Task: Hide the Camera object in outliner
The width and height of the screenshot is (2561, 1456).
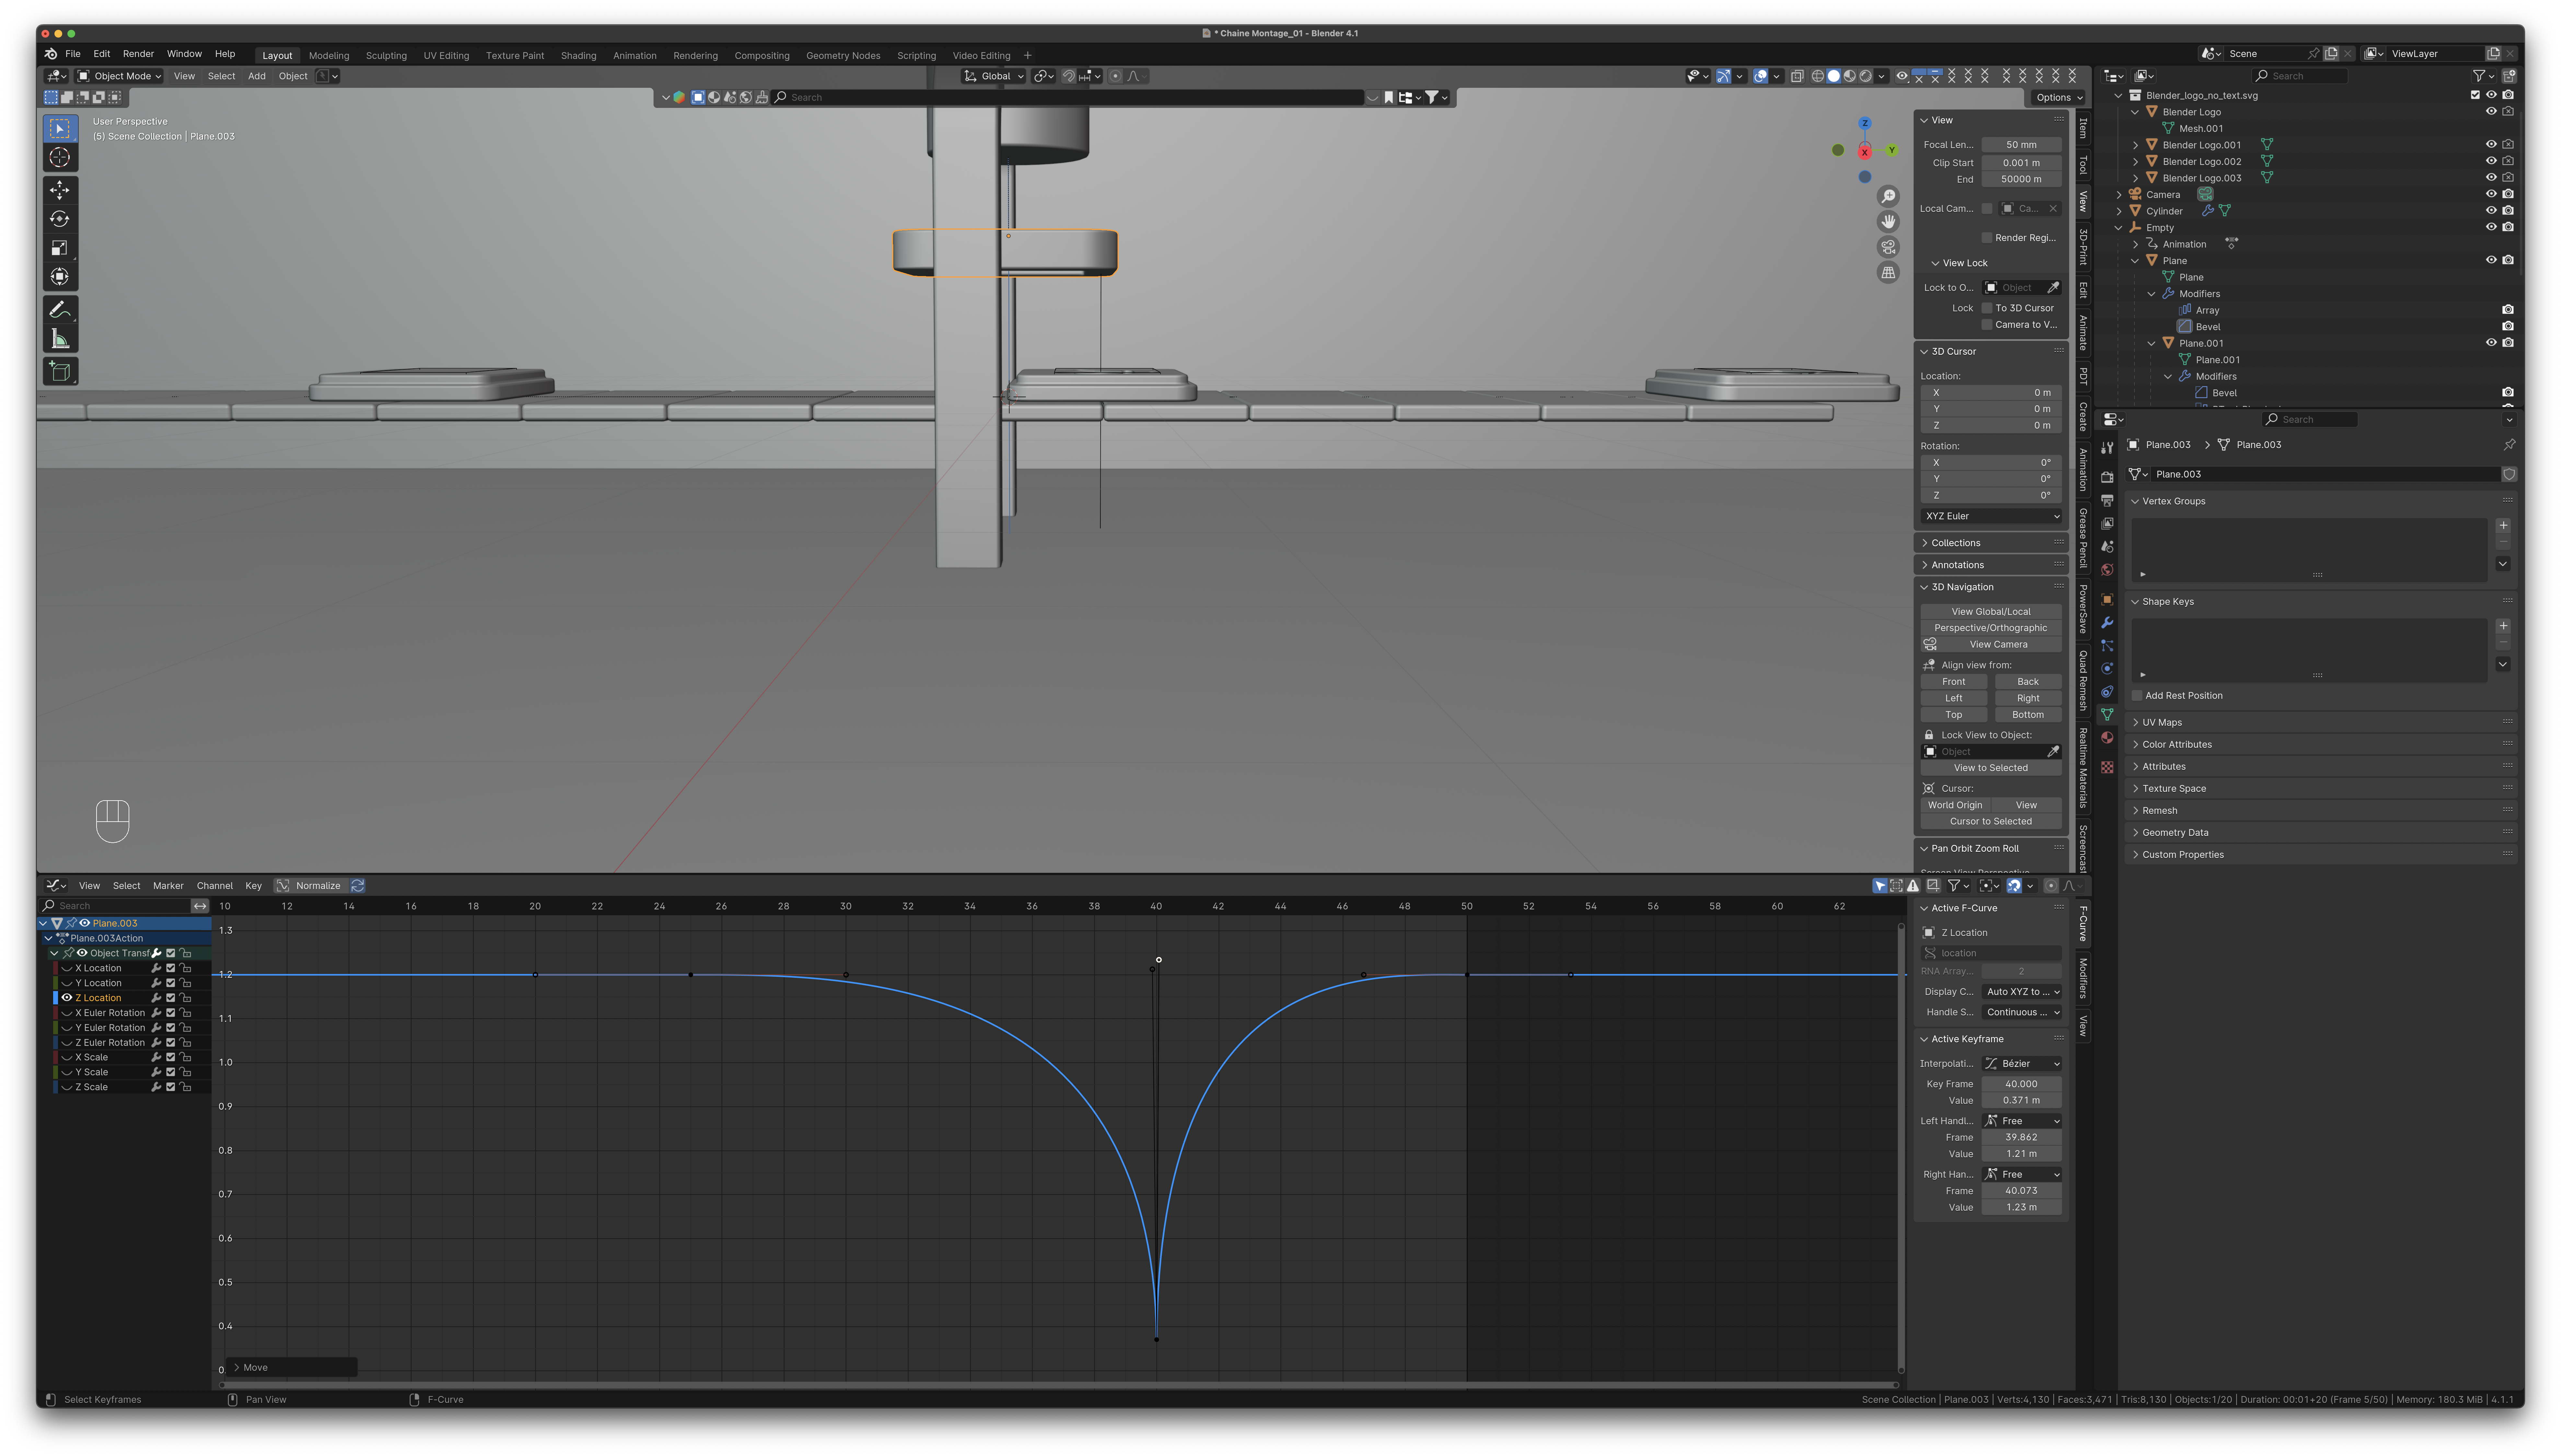Action: (x=2491, y=194)
